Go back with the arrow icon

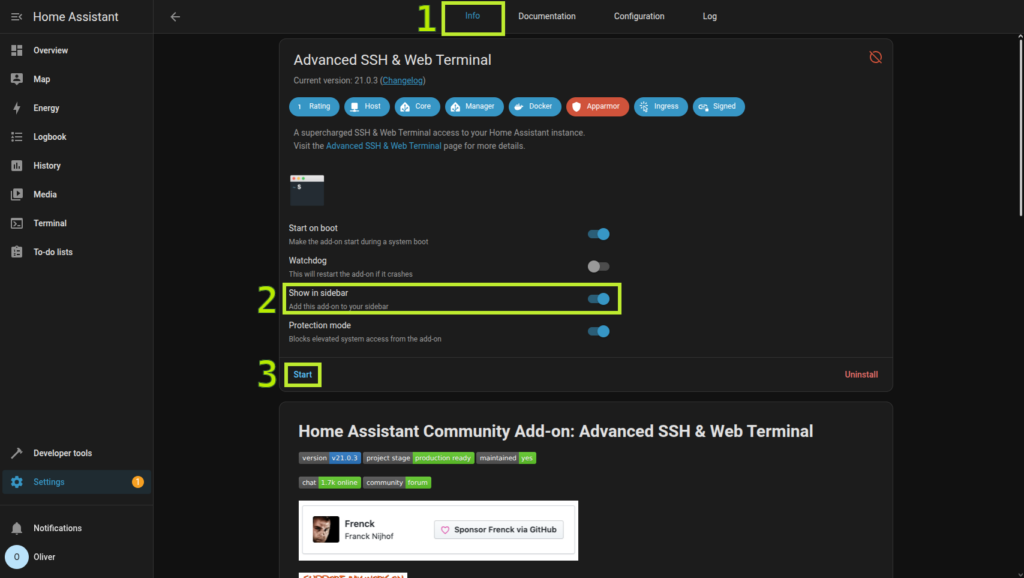(175, 17)
